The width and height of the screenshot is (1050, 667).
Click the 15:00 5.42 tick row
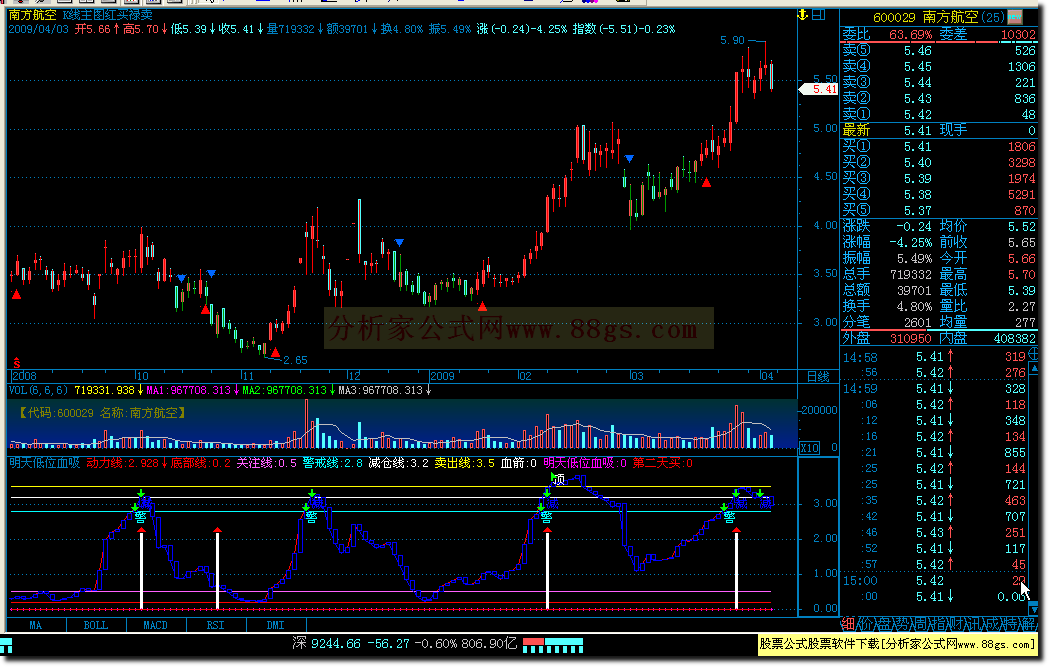click(x=934, y=581)
